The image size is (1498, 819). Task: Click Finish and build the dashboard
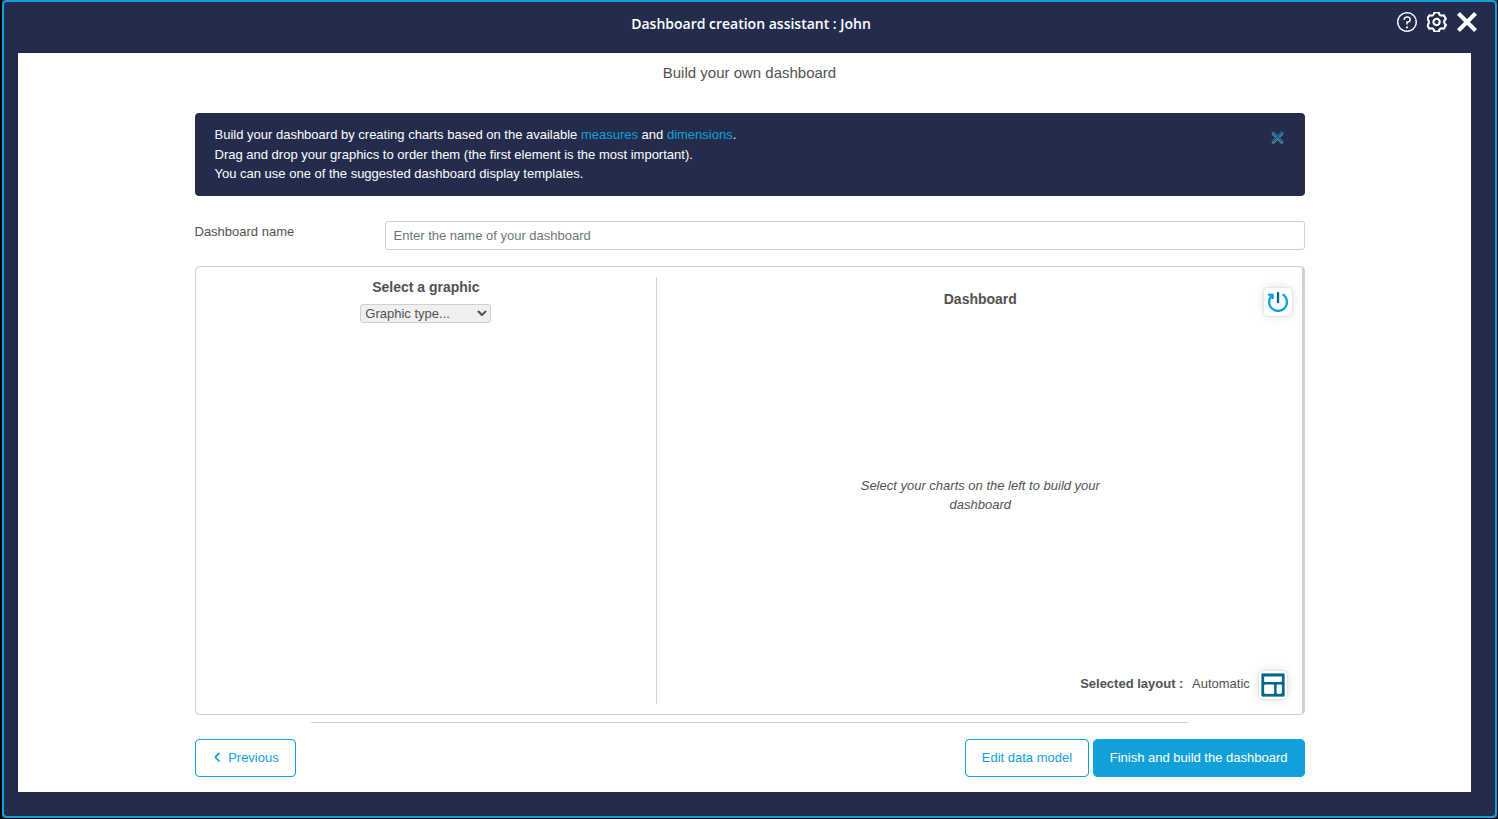tap(1198, 757)
